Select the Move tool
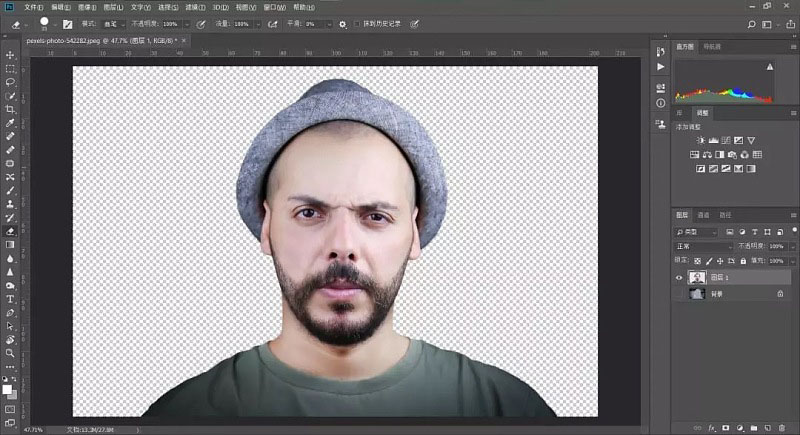 [10, 55]
